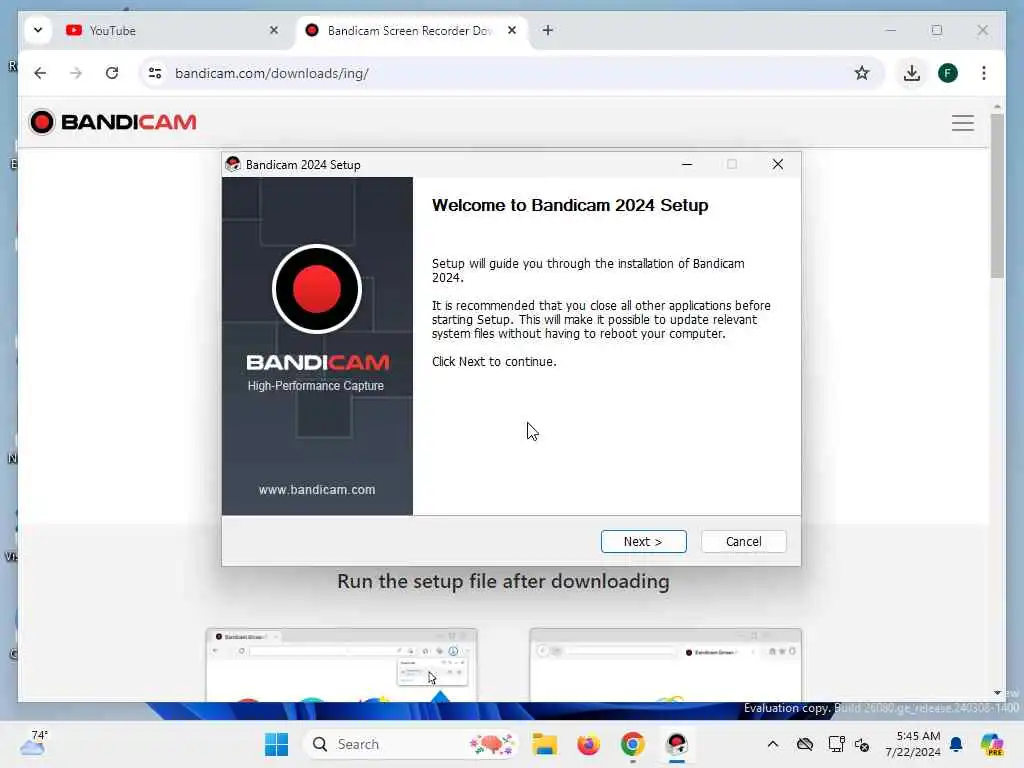The image size is (1024, 768).
Task: View site information icon in address bar
Action: [155, 73]
